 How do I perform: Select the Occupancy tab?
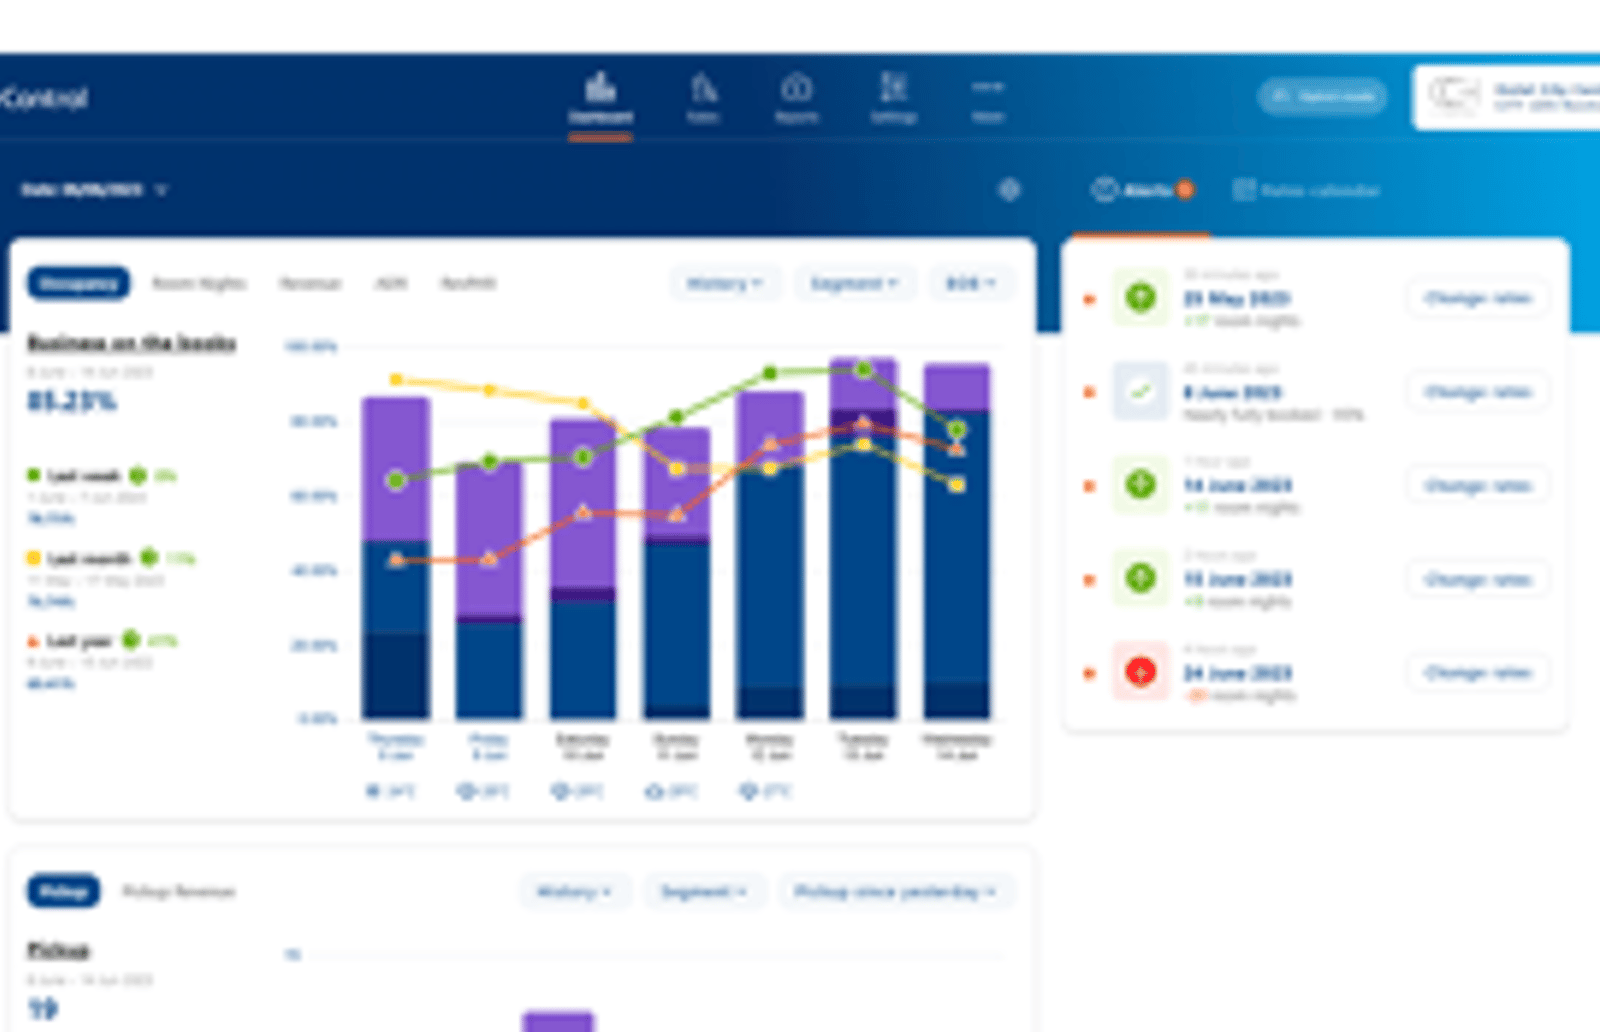[x=78, y=283]
